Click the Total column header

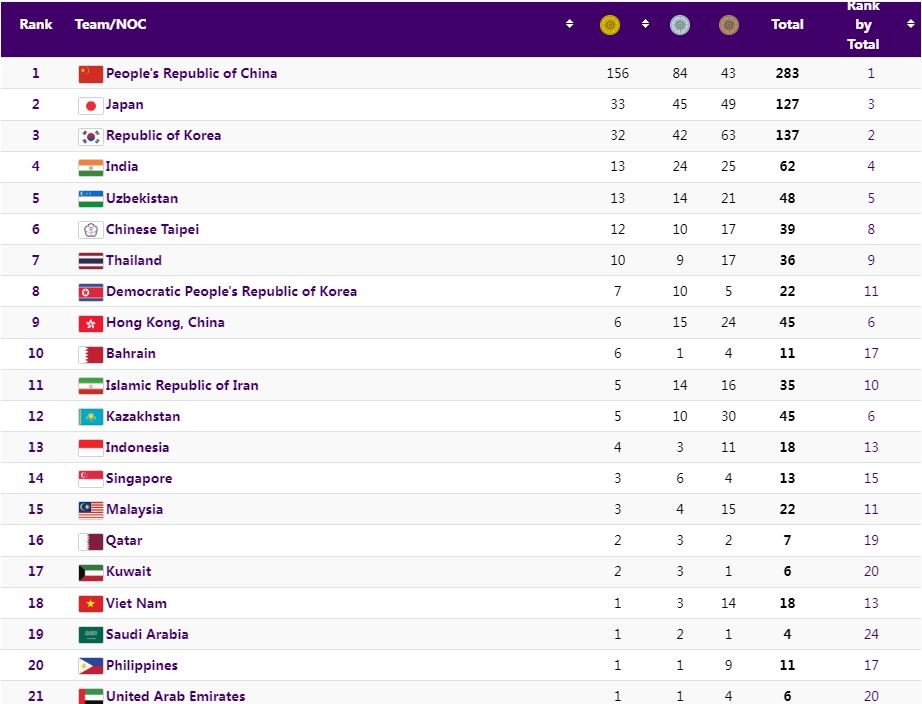pos(787,24)
